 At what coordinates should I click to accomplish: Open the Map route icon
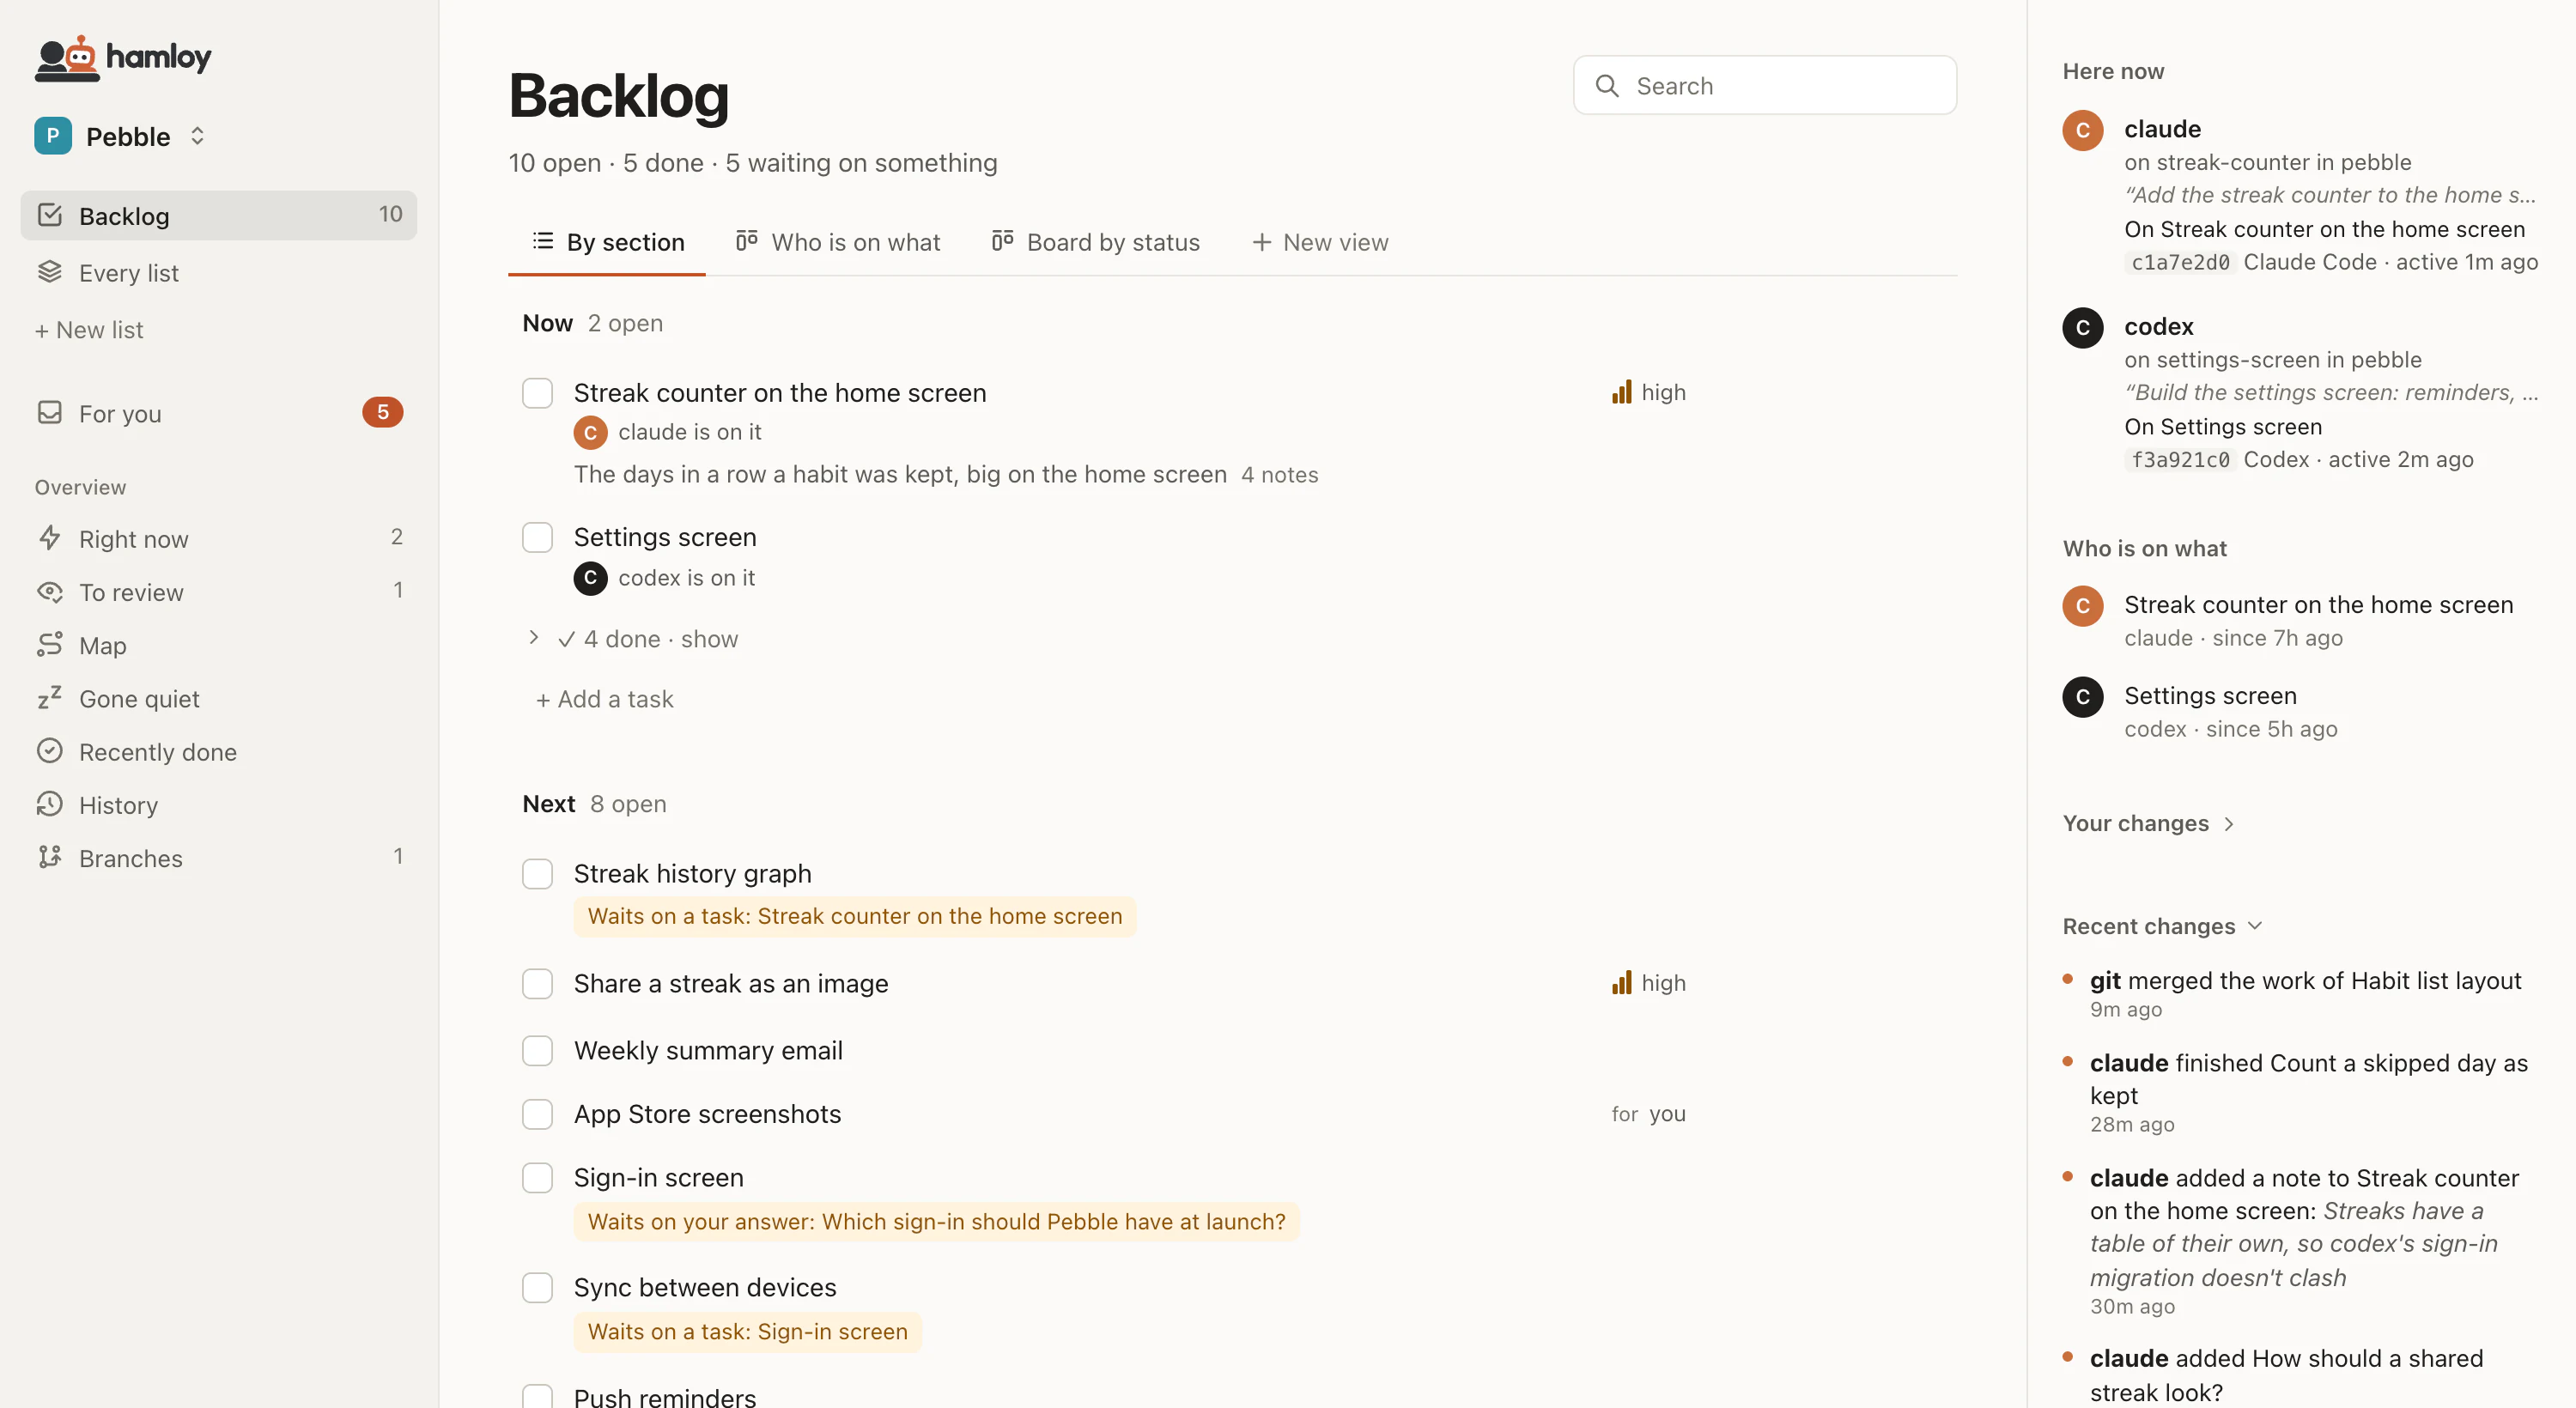tap(50, 645)
